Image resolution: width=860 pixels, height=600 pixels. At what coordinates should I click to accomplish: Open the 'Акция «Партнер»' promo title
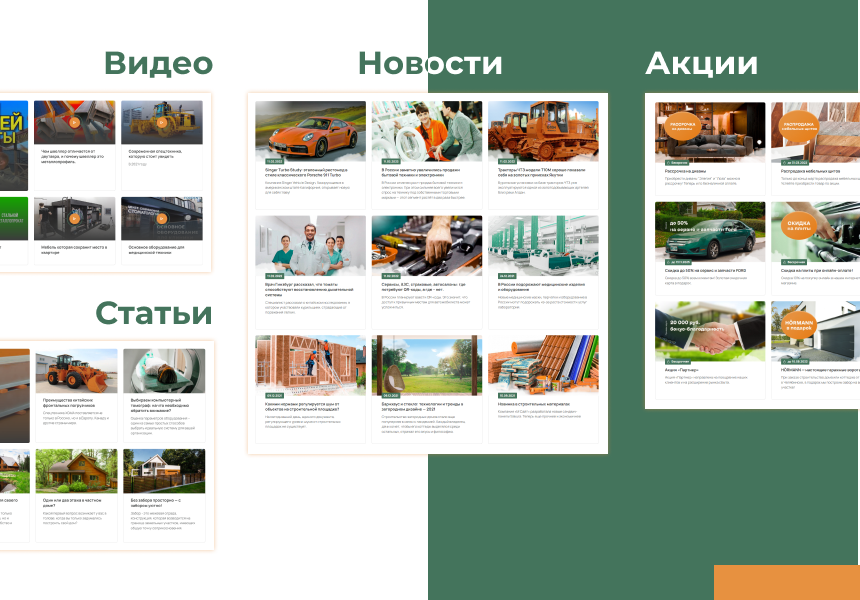tap(677, 370)
